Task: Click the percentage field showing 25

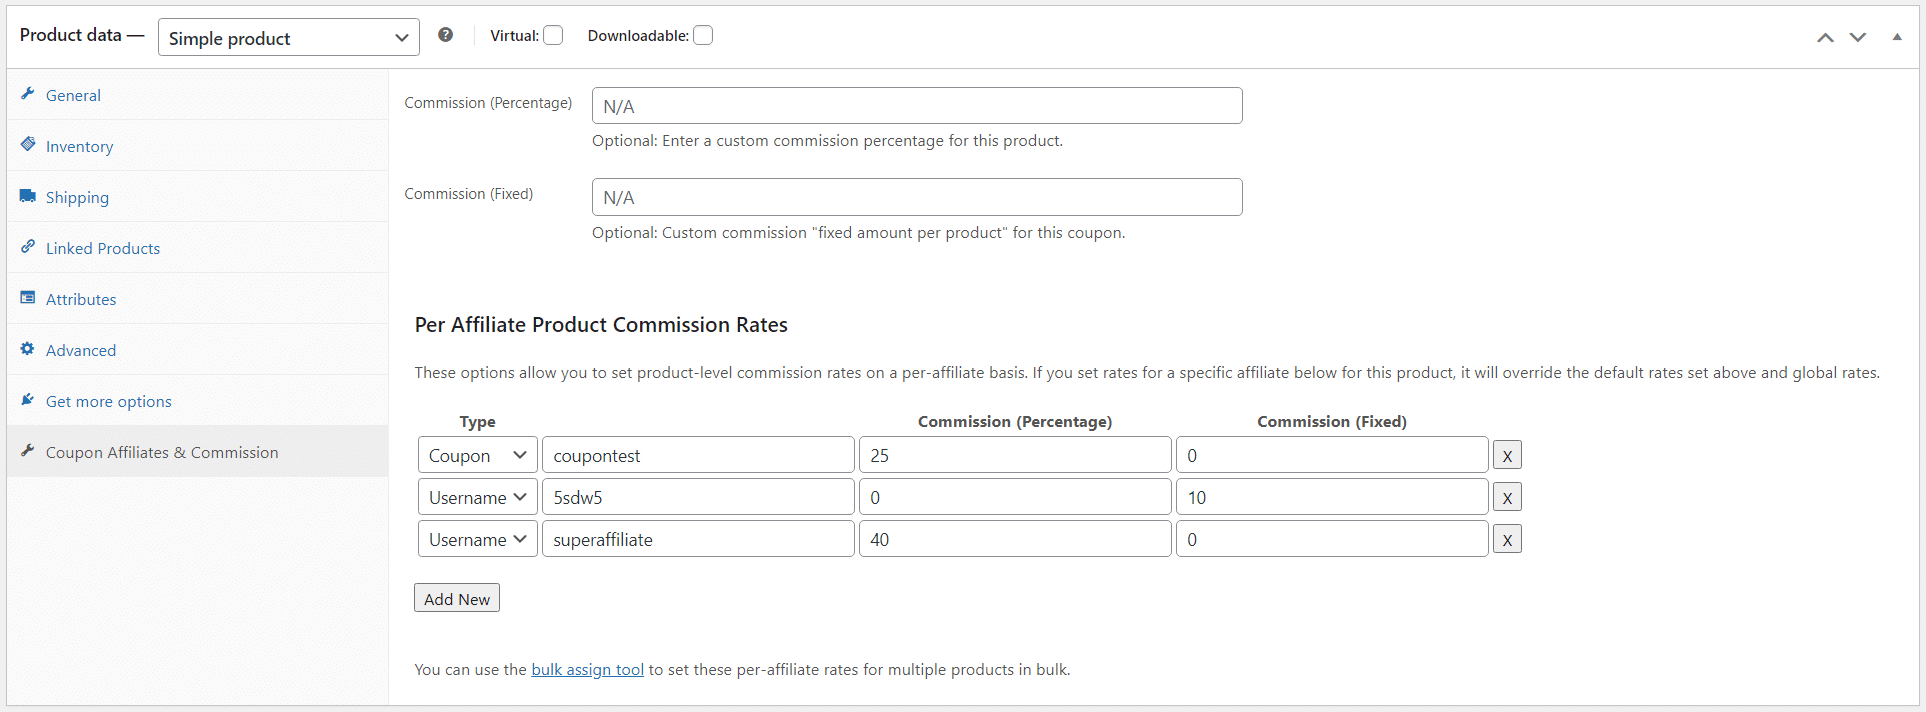Action: [x=1015, y=455]
